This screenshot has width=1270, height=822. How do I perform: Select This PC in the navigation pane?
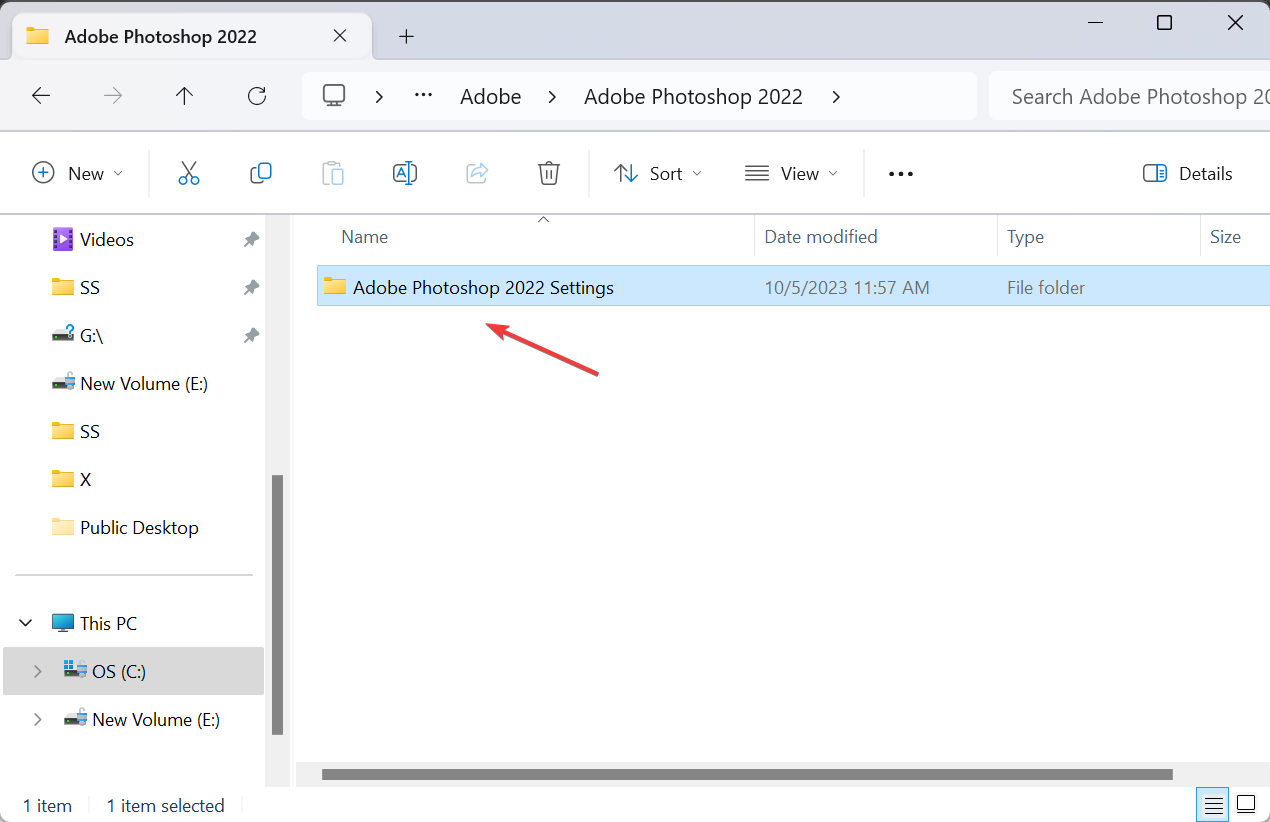click(94, 623)
